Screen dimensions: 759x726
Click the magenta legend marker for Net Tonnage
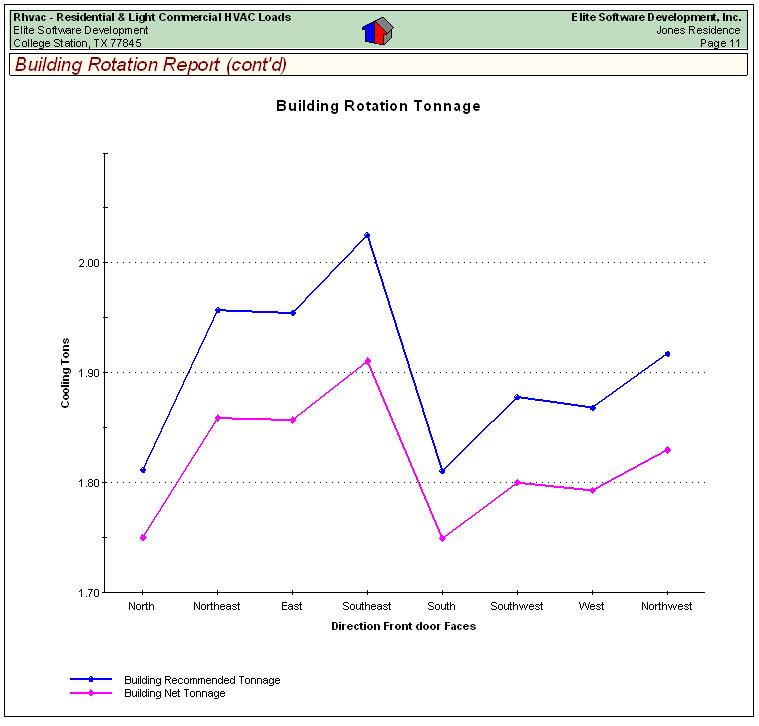(x=91, y=693)
